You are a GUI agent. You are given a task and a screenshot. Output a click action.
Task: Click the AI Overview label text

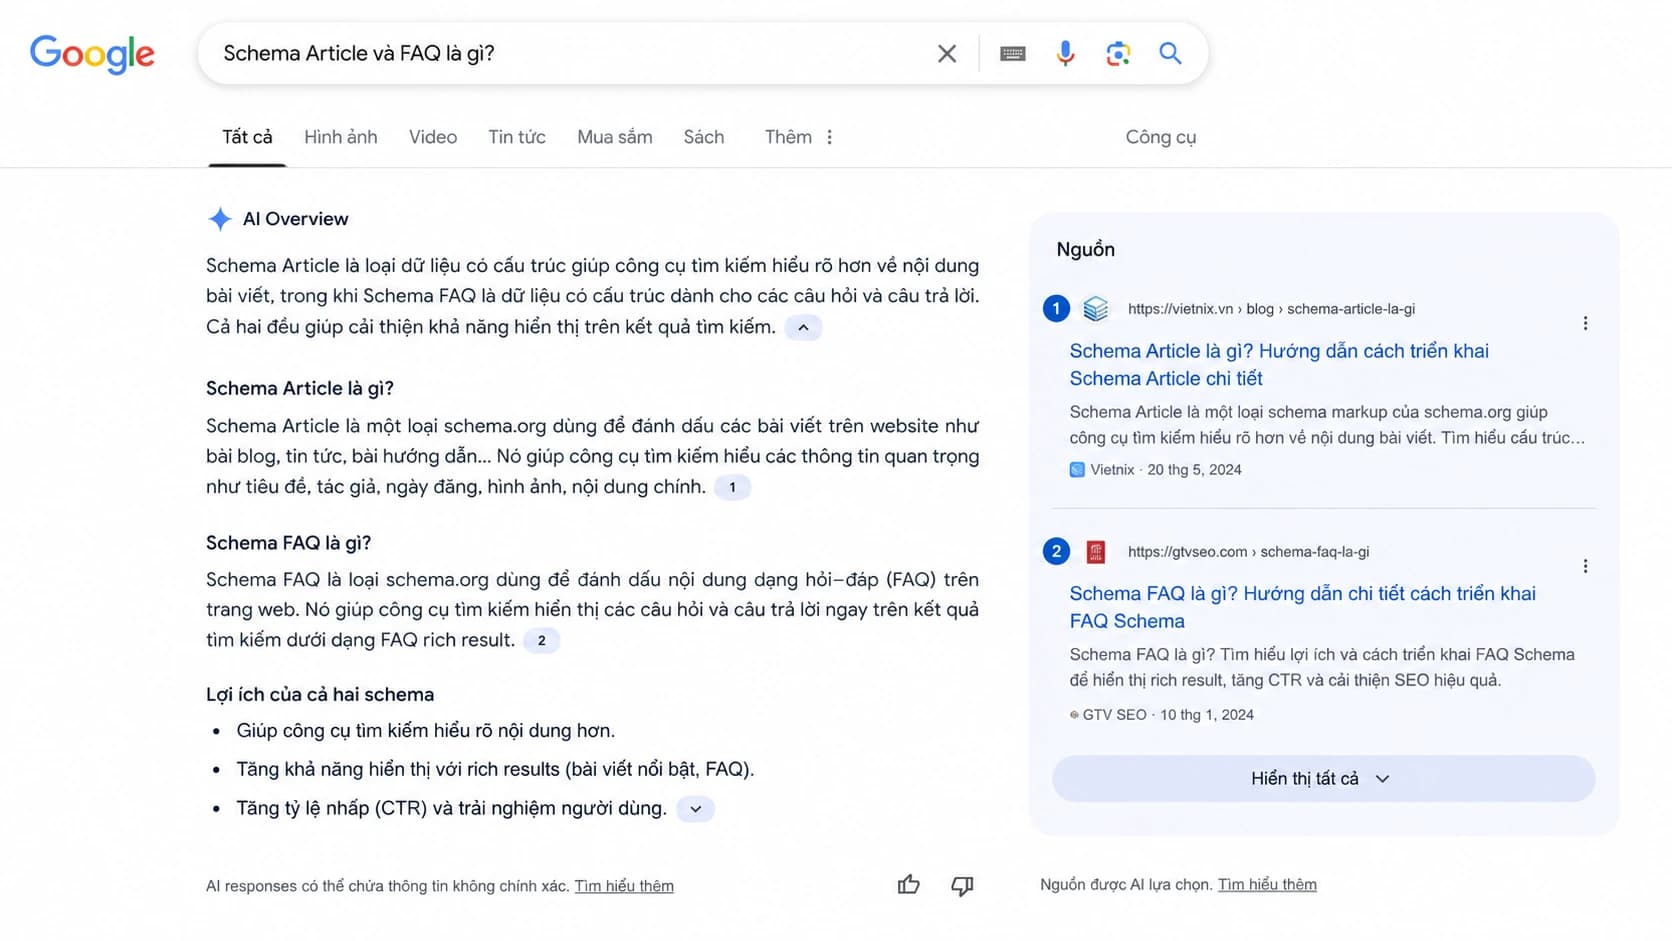[296, 219]
